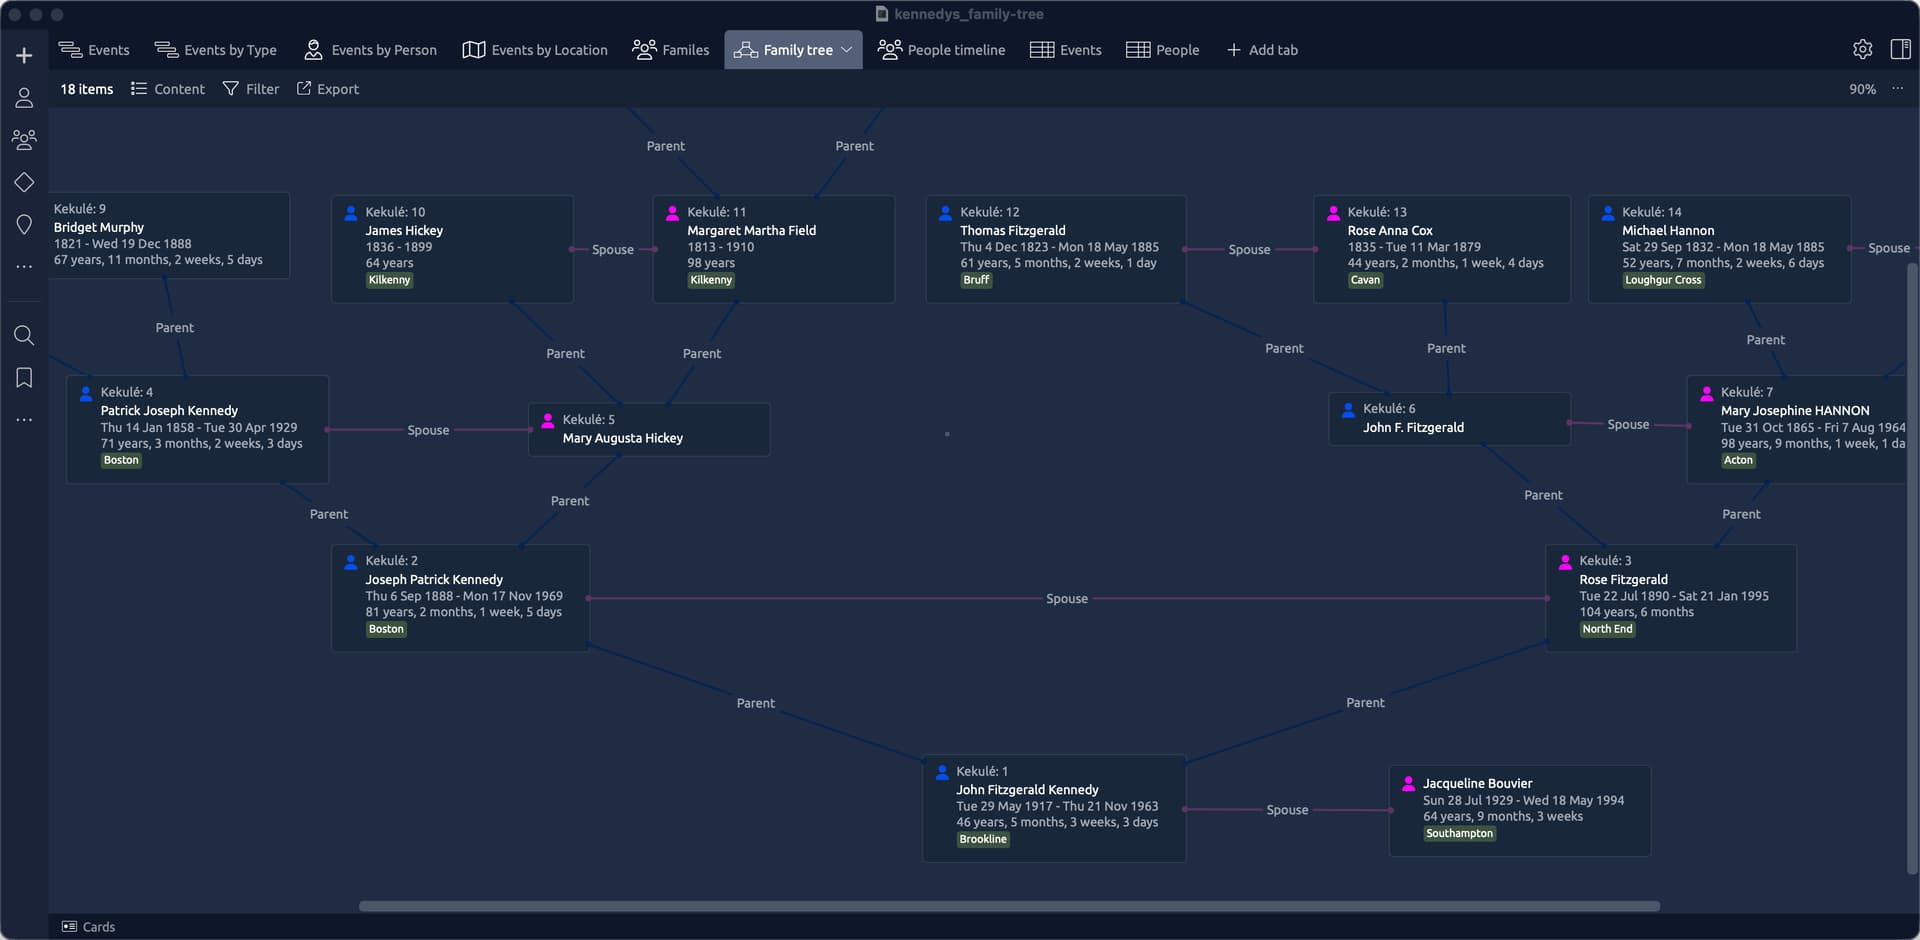
Task: Click the horizontal scrollbar at bottom
Action: [1009, 906]
